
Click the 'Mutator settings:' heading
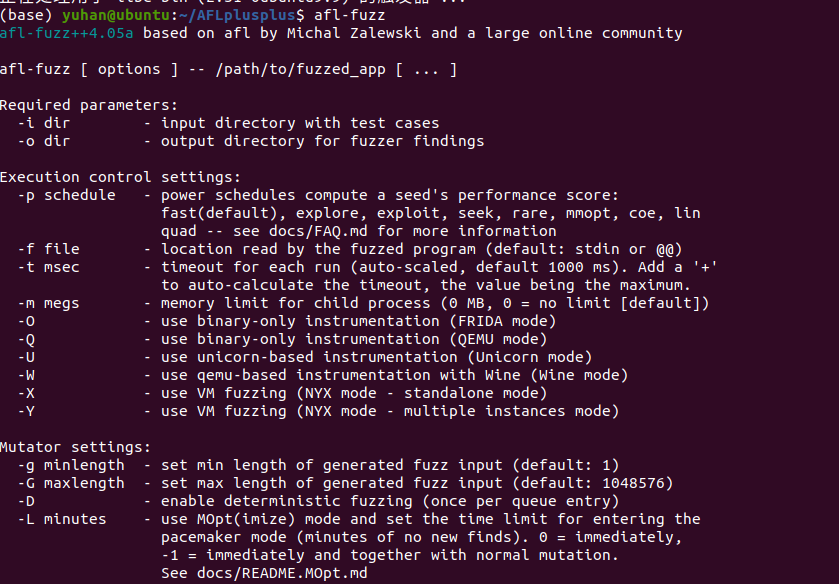[75, 447]
